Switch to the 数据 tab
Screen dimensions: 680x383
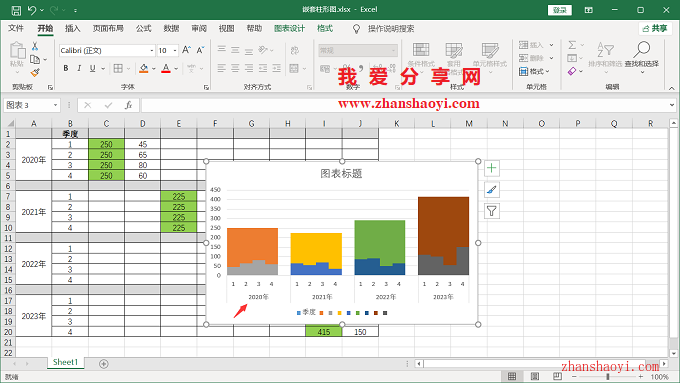pos(171,29)
